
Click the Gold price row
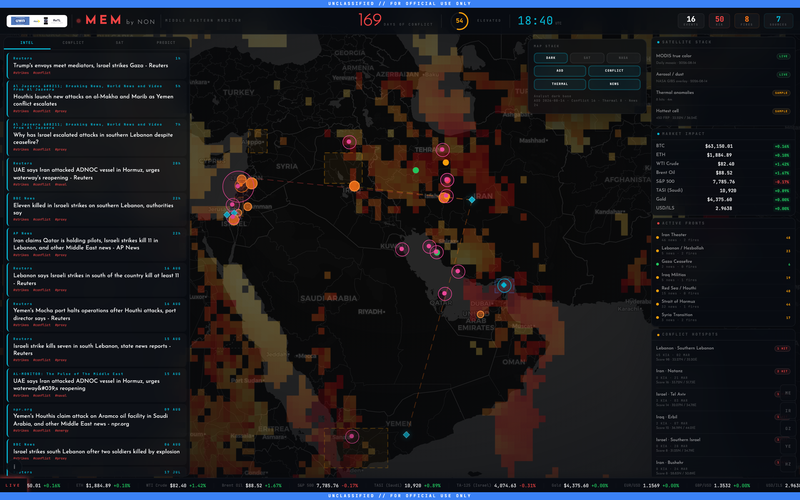point(723,199)
